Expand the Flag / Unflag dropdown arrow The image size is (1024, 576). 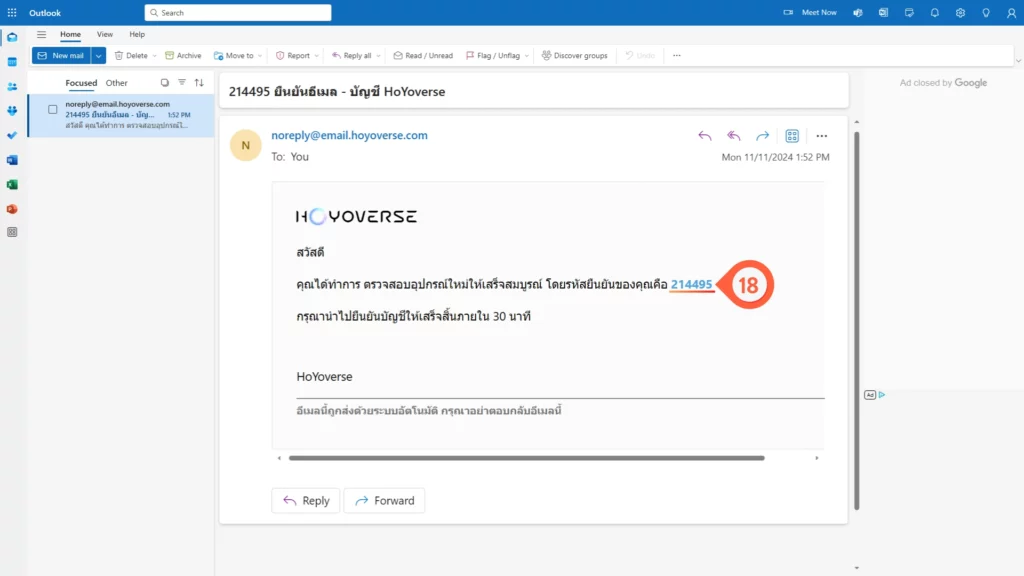coord(526,56)
